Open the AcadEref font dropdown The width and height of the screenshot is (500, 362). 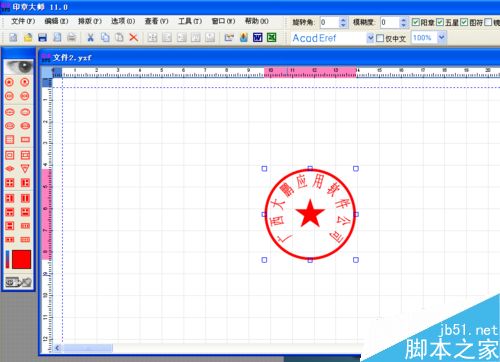[x=370, y=38]
